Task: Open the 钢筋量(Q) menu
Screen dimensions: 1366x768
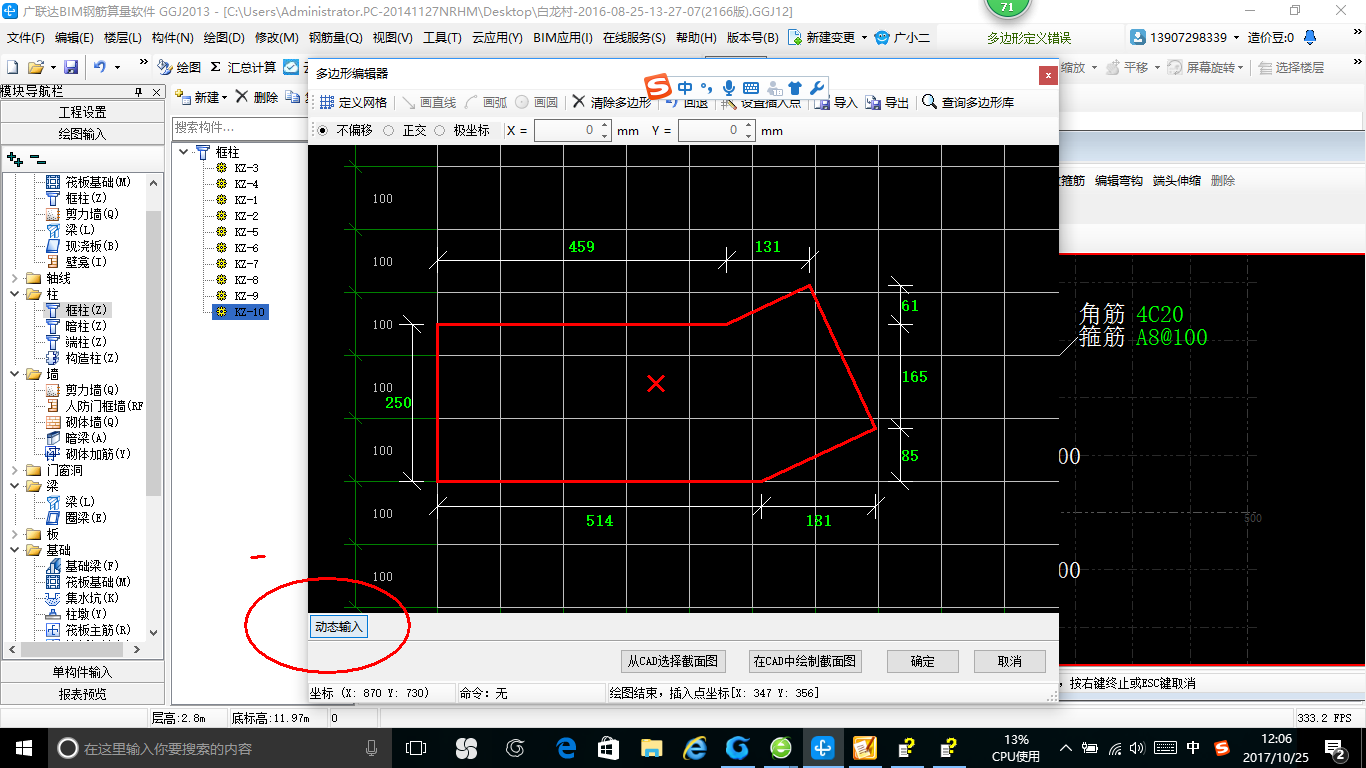Action: [335, 38]
